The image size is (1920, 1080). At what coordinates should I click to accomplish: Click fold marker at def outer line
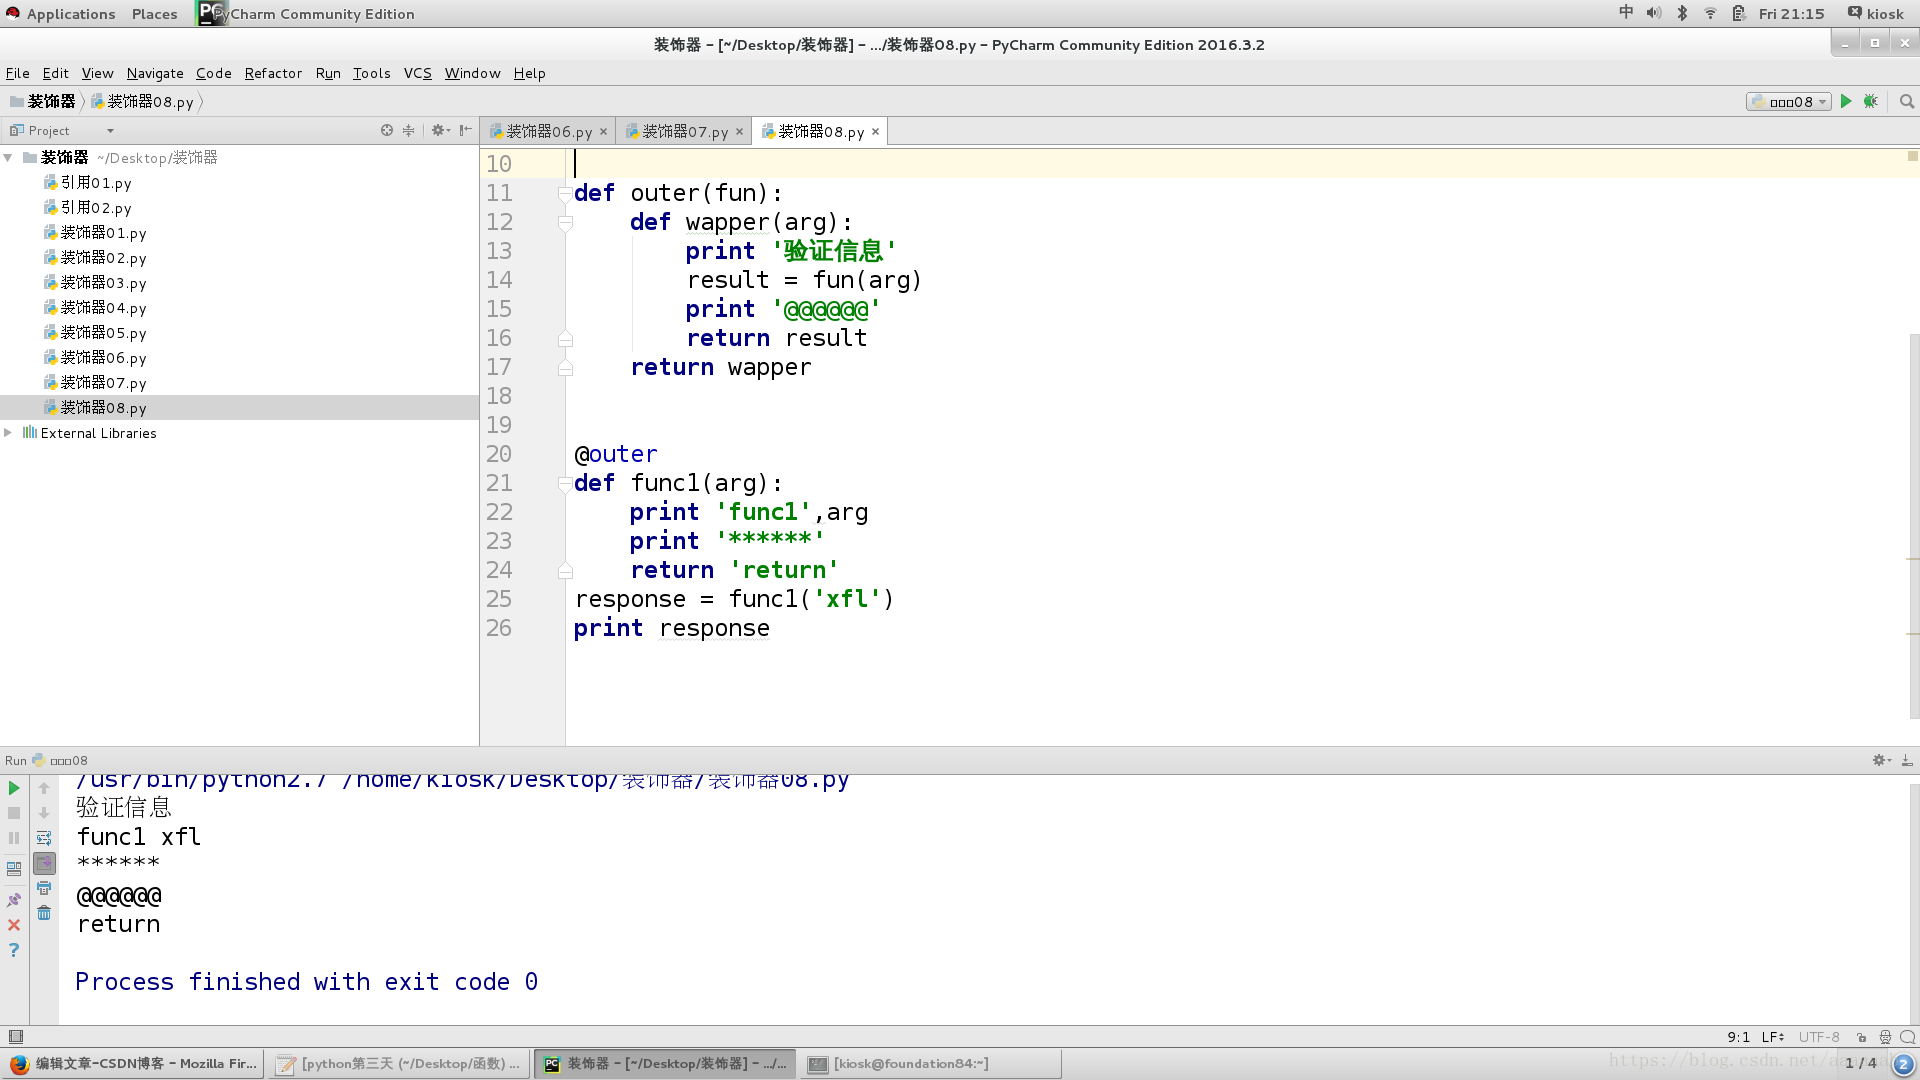565,193
